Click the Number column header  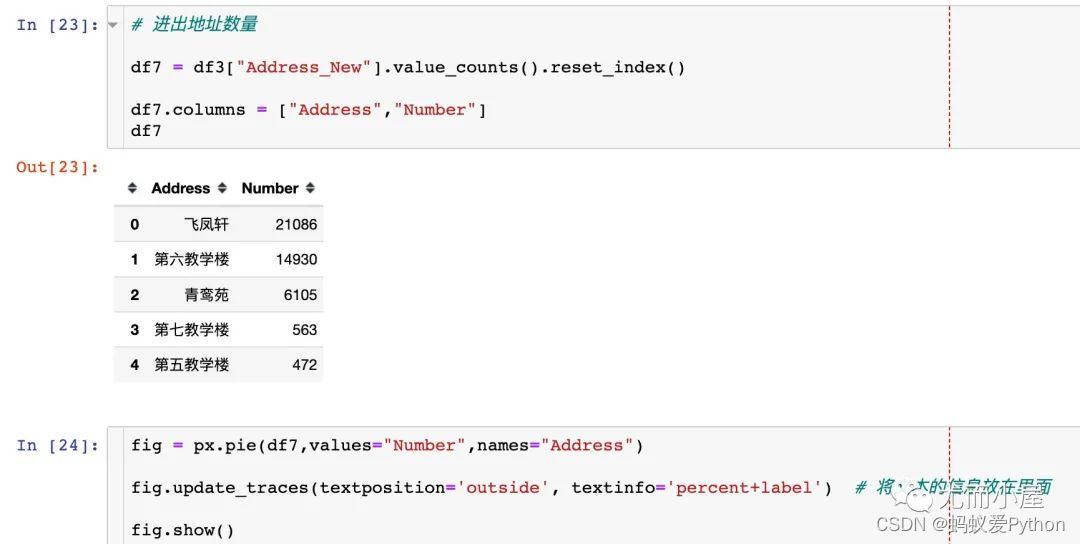point(270,188)
